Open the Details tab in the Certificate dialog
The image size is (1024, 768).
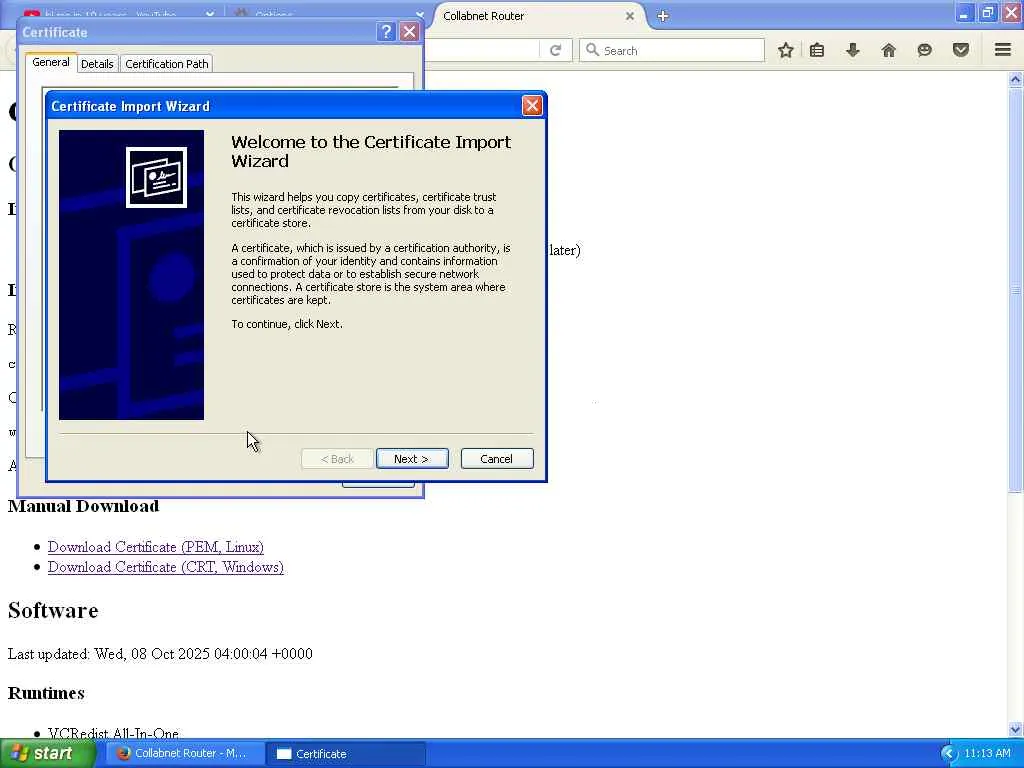[97, 63]
